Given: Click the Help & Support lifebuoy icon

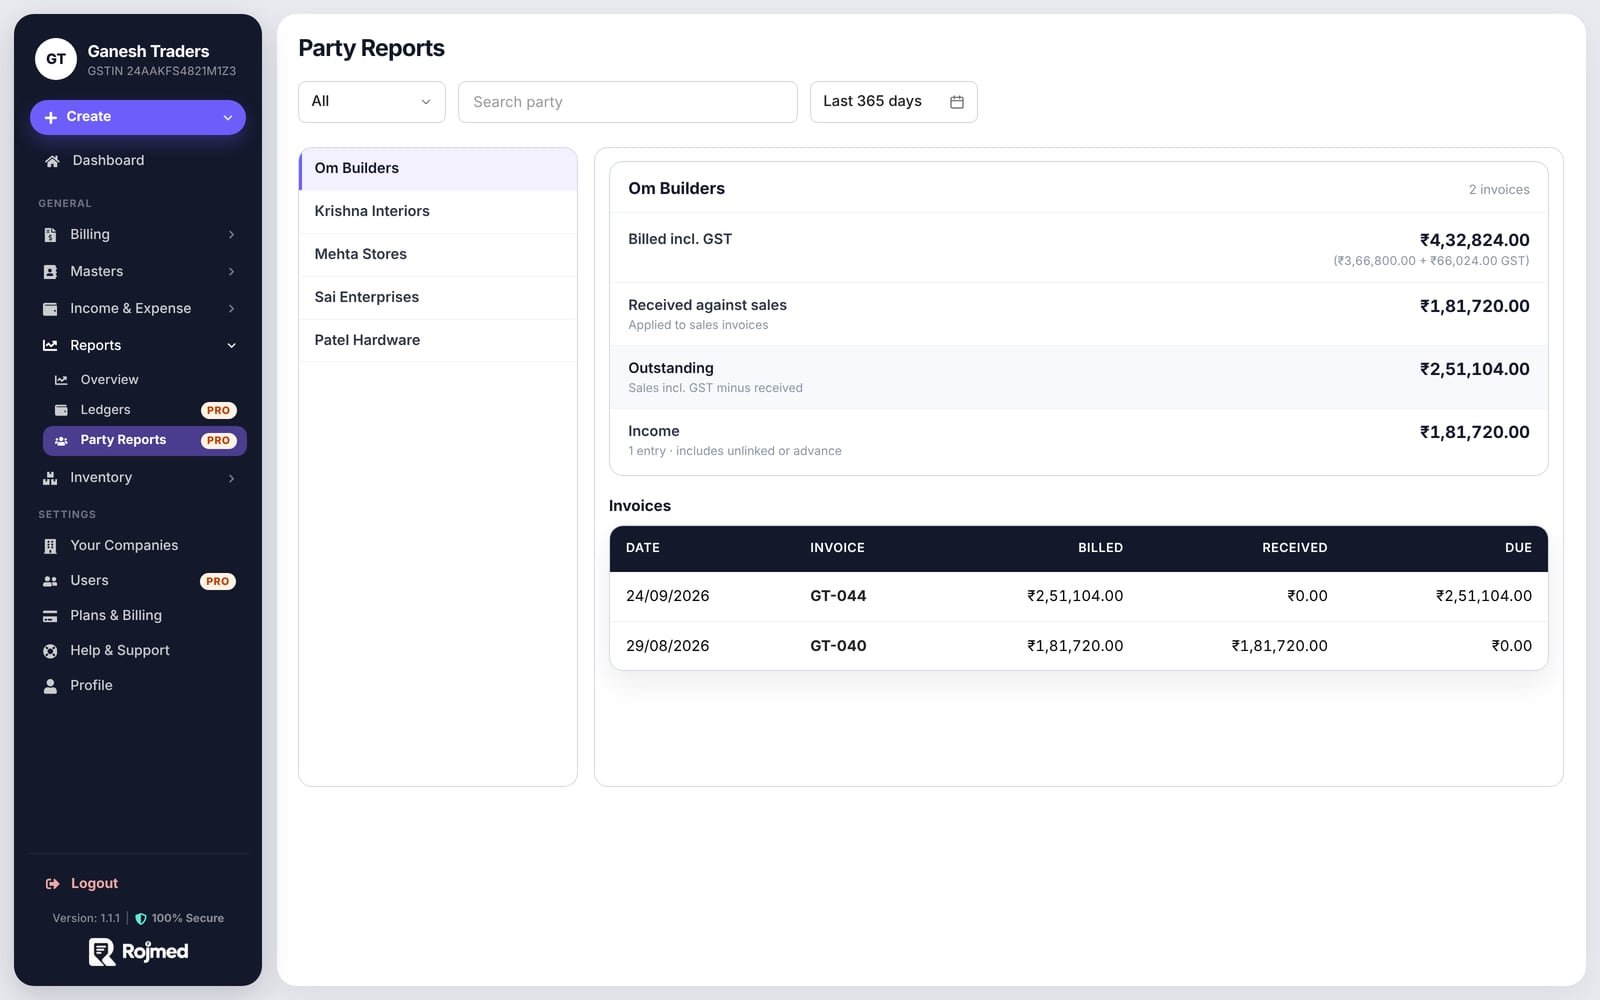Looking at the screenshot, I should click(x=50, y=651).
